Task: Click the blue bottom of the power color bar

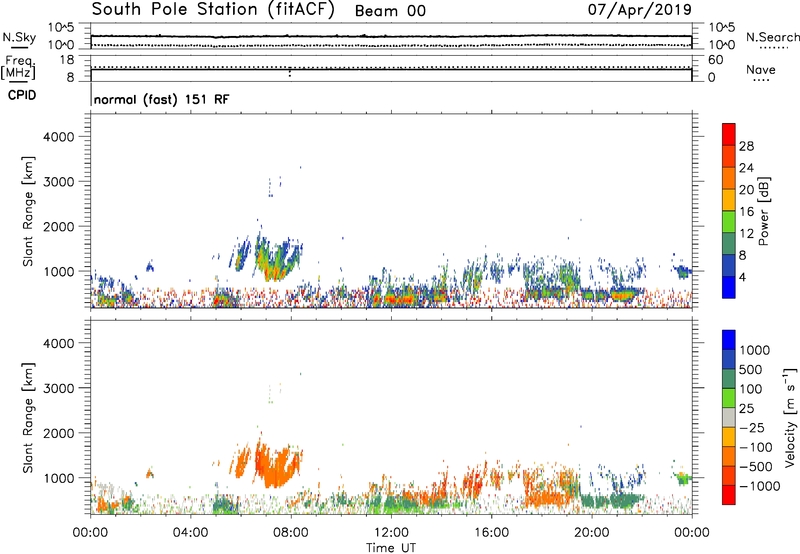Action: coord(729,287)
